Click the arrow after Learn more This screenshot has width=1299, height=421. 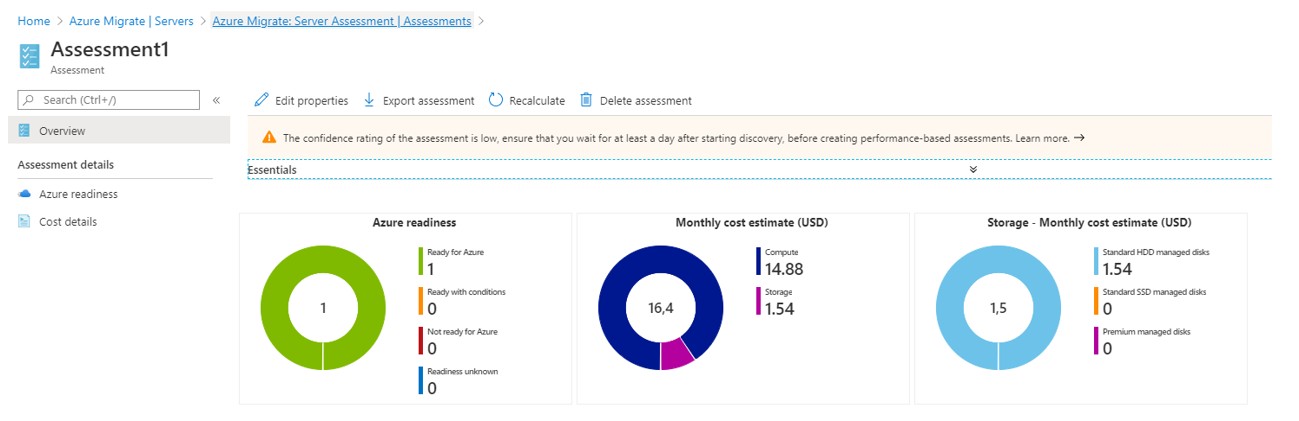[1079, 138]
